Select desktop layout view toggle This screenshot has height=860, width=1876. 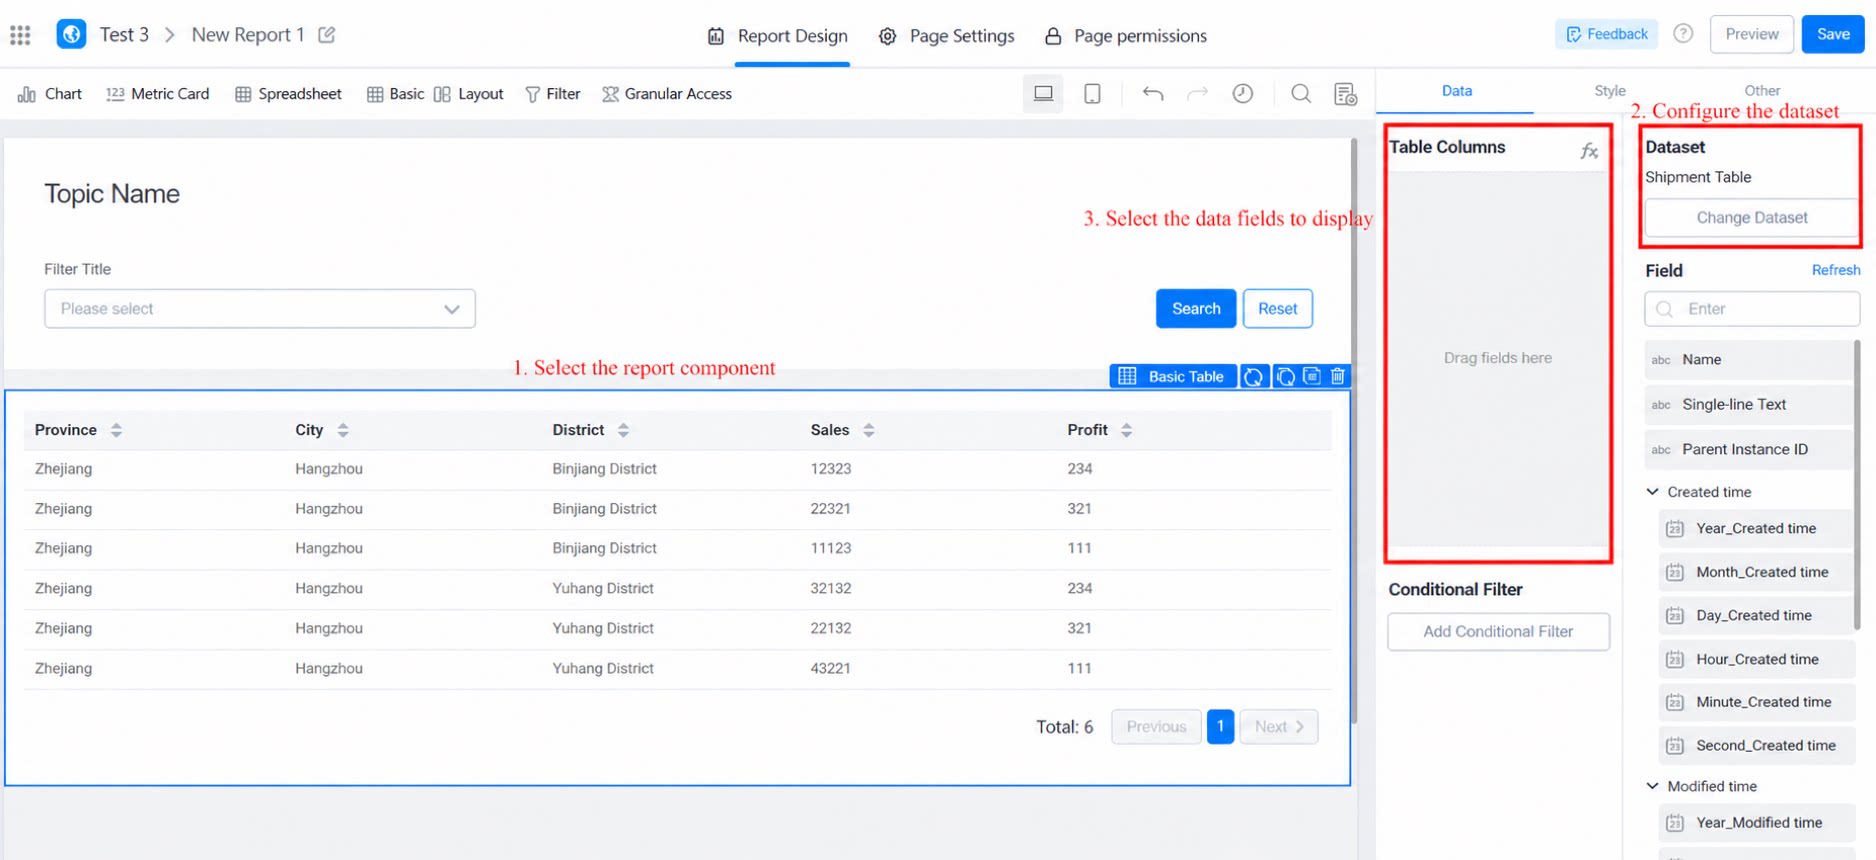pyautogui.click(x=1043, y=94)
